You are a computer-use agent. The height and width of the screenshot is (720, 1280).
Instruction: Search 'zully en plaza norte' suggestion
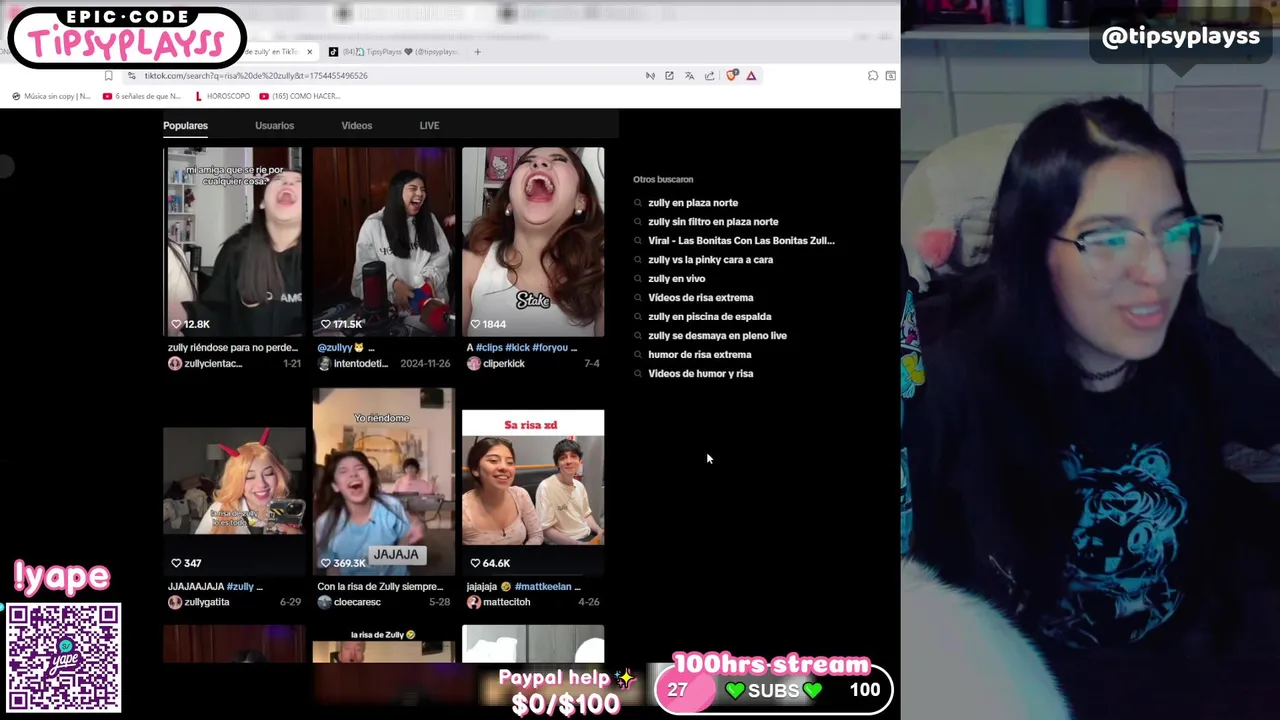[x=693, y=203]
